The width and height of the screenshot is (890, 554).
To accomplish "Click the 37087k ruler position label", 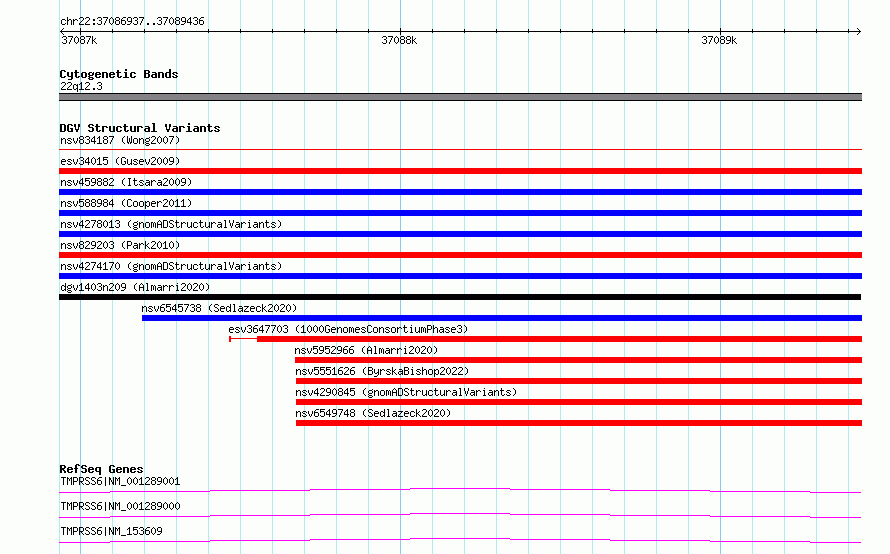I will 79,40.
